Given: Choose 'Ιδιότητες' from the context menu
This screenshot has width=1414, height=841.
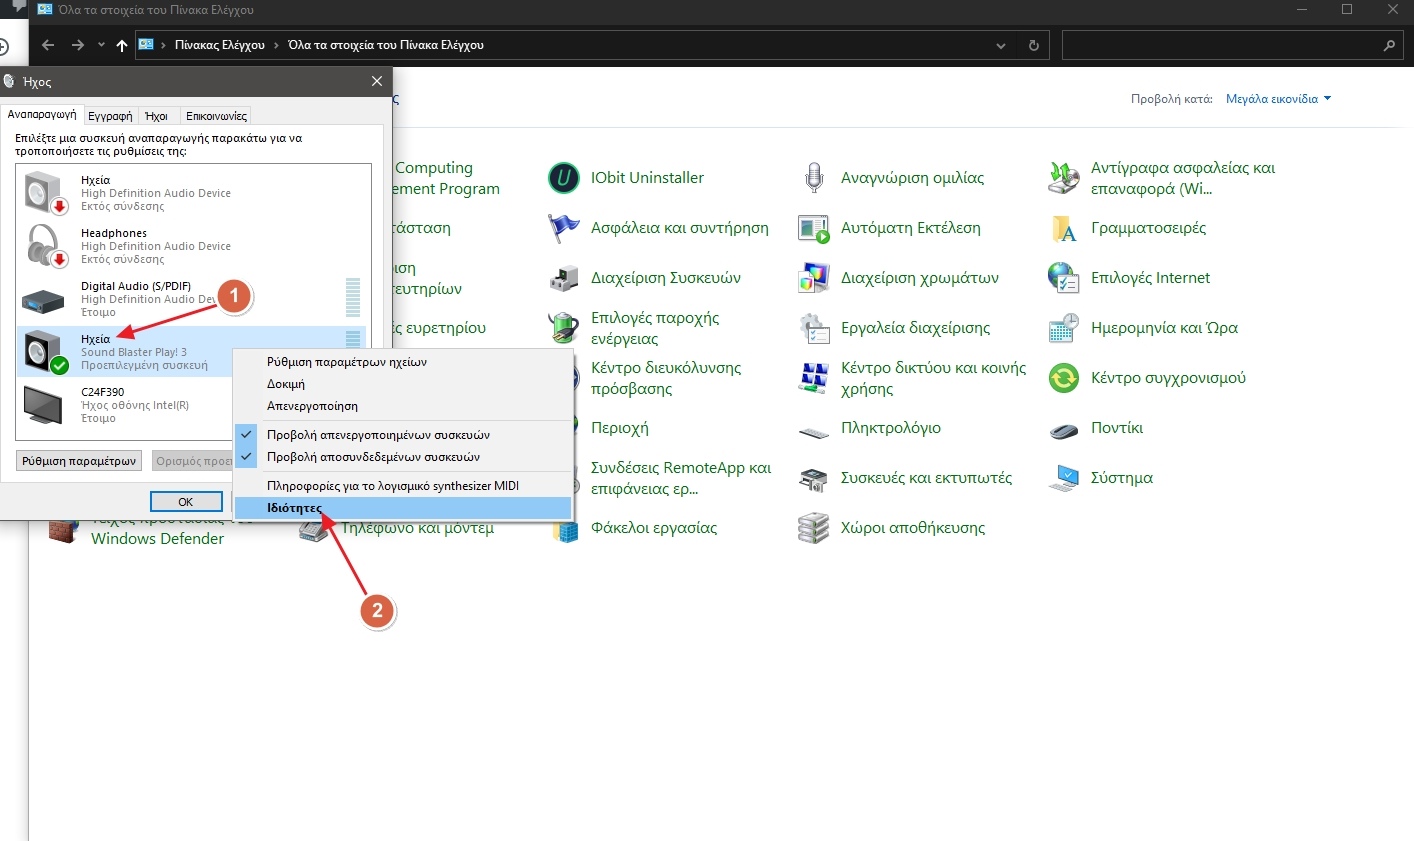Looking at the screenshot, I should point(295,508).
